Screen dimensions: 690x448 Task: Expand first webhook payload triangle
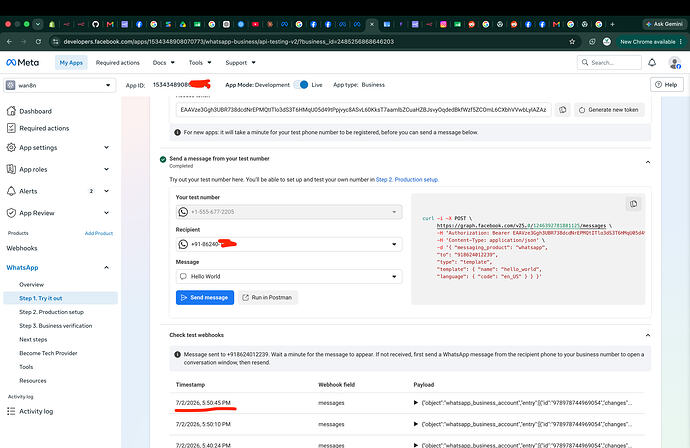point(416,403)
